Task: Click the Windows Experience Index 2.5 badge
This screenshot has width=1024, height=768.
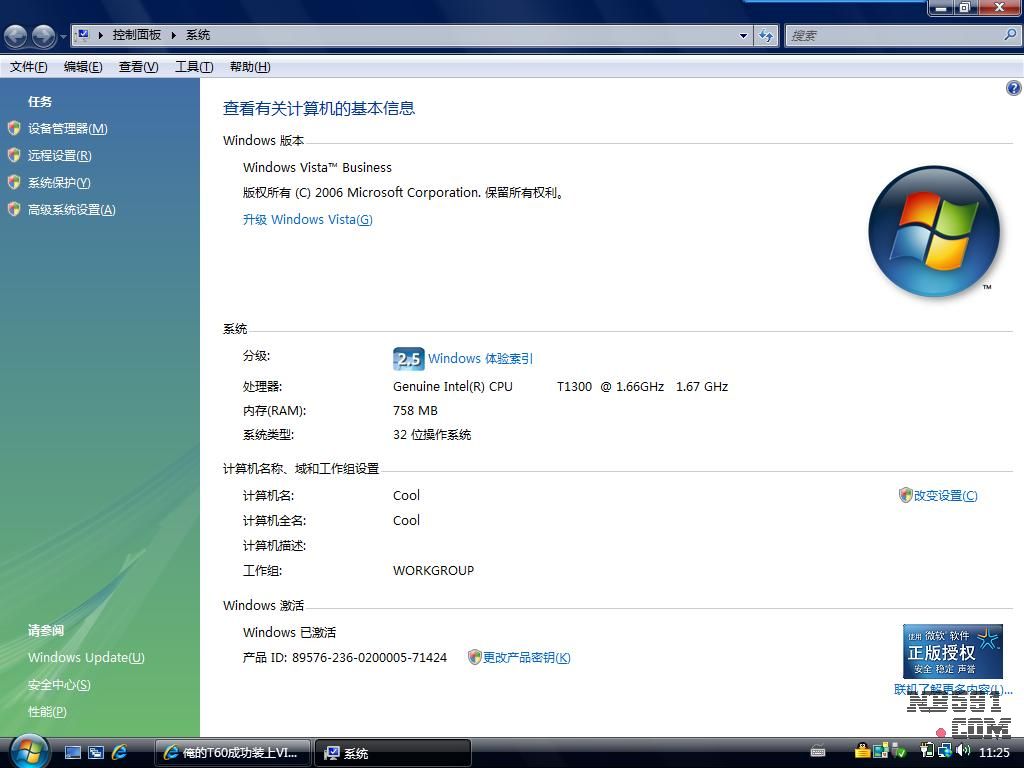Action: pyautogui.click(x=408, y=359)
